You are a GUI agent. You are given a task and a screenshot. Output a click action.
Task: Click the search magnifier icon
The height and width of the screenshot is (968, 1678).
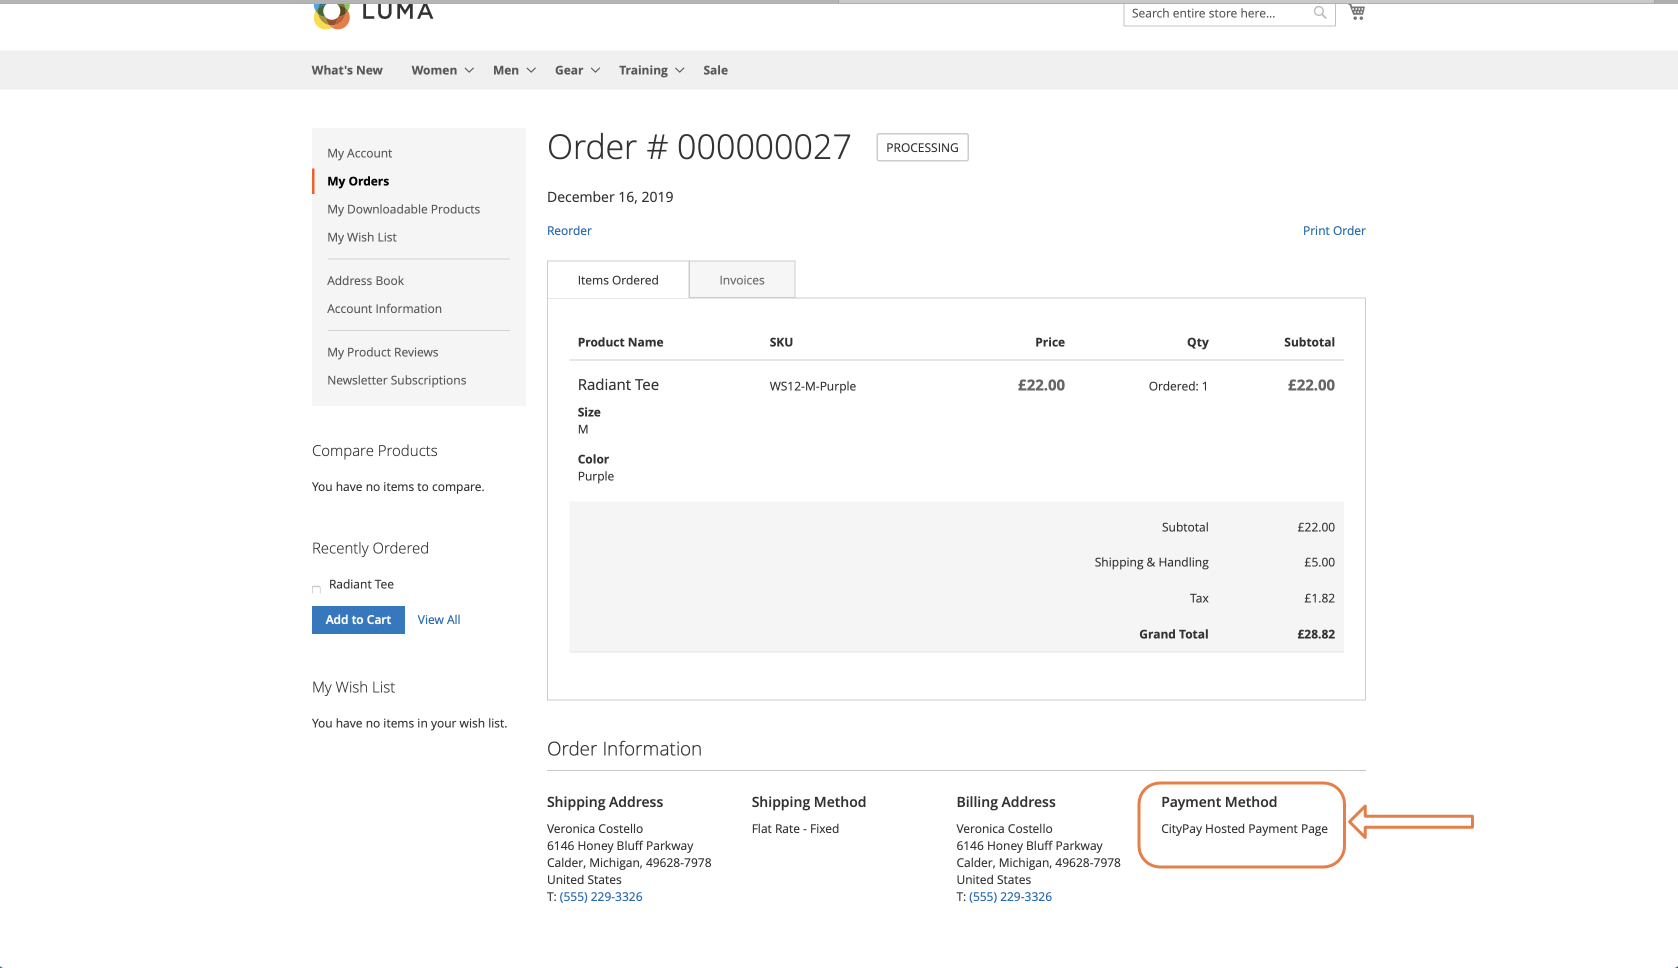pyautogui.click(x=1320, y=13)
